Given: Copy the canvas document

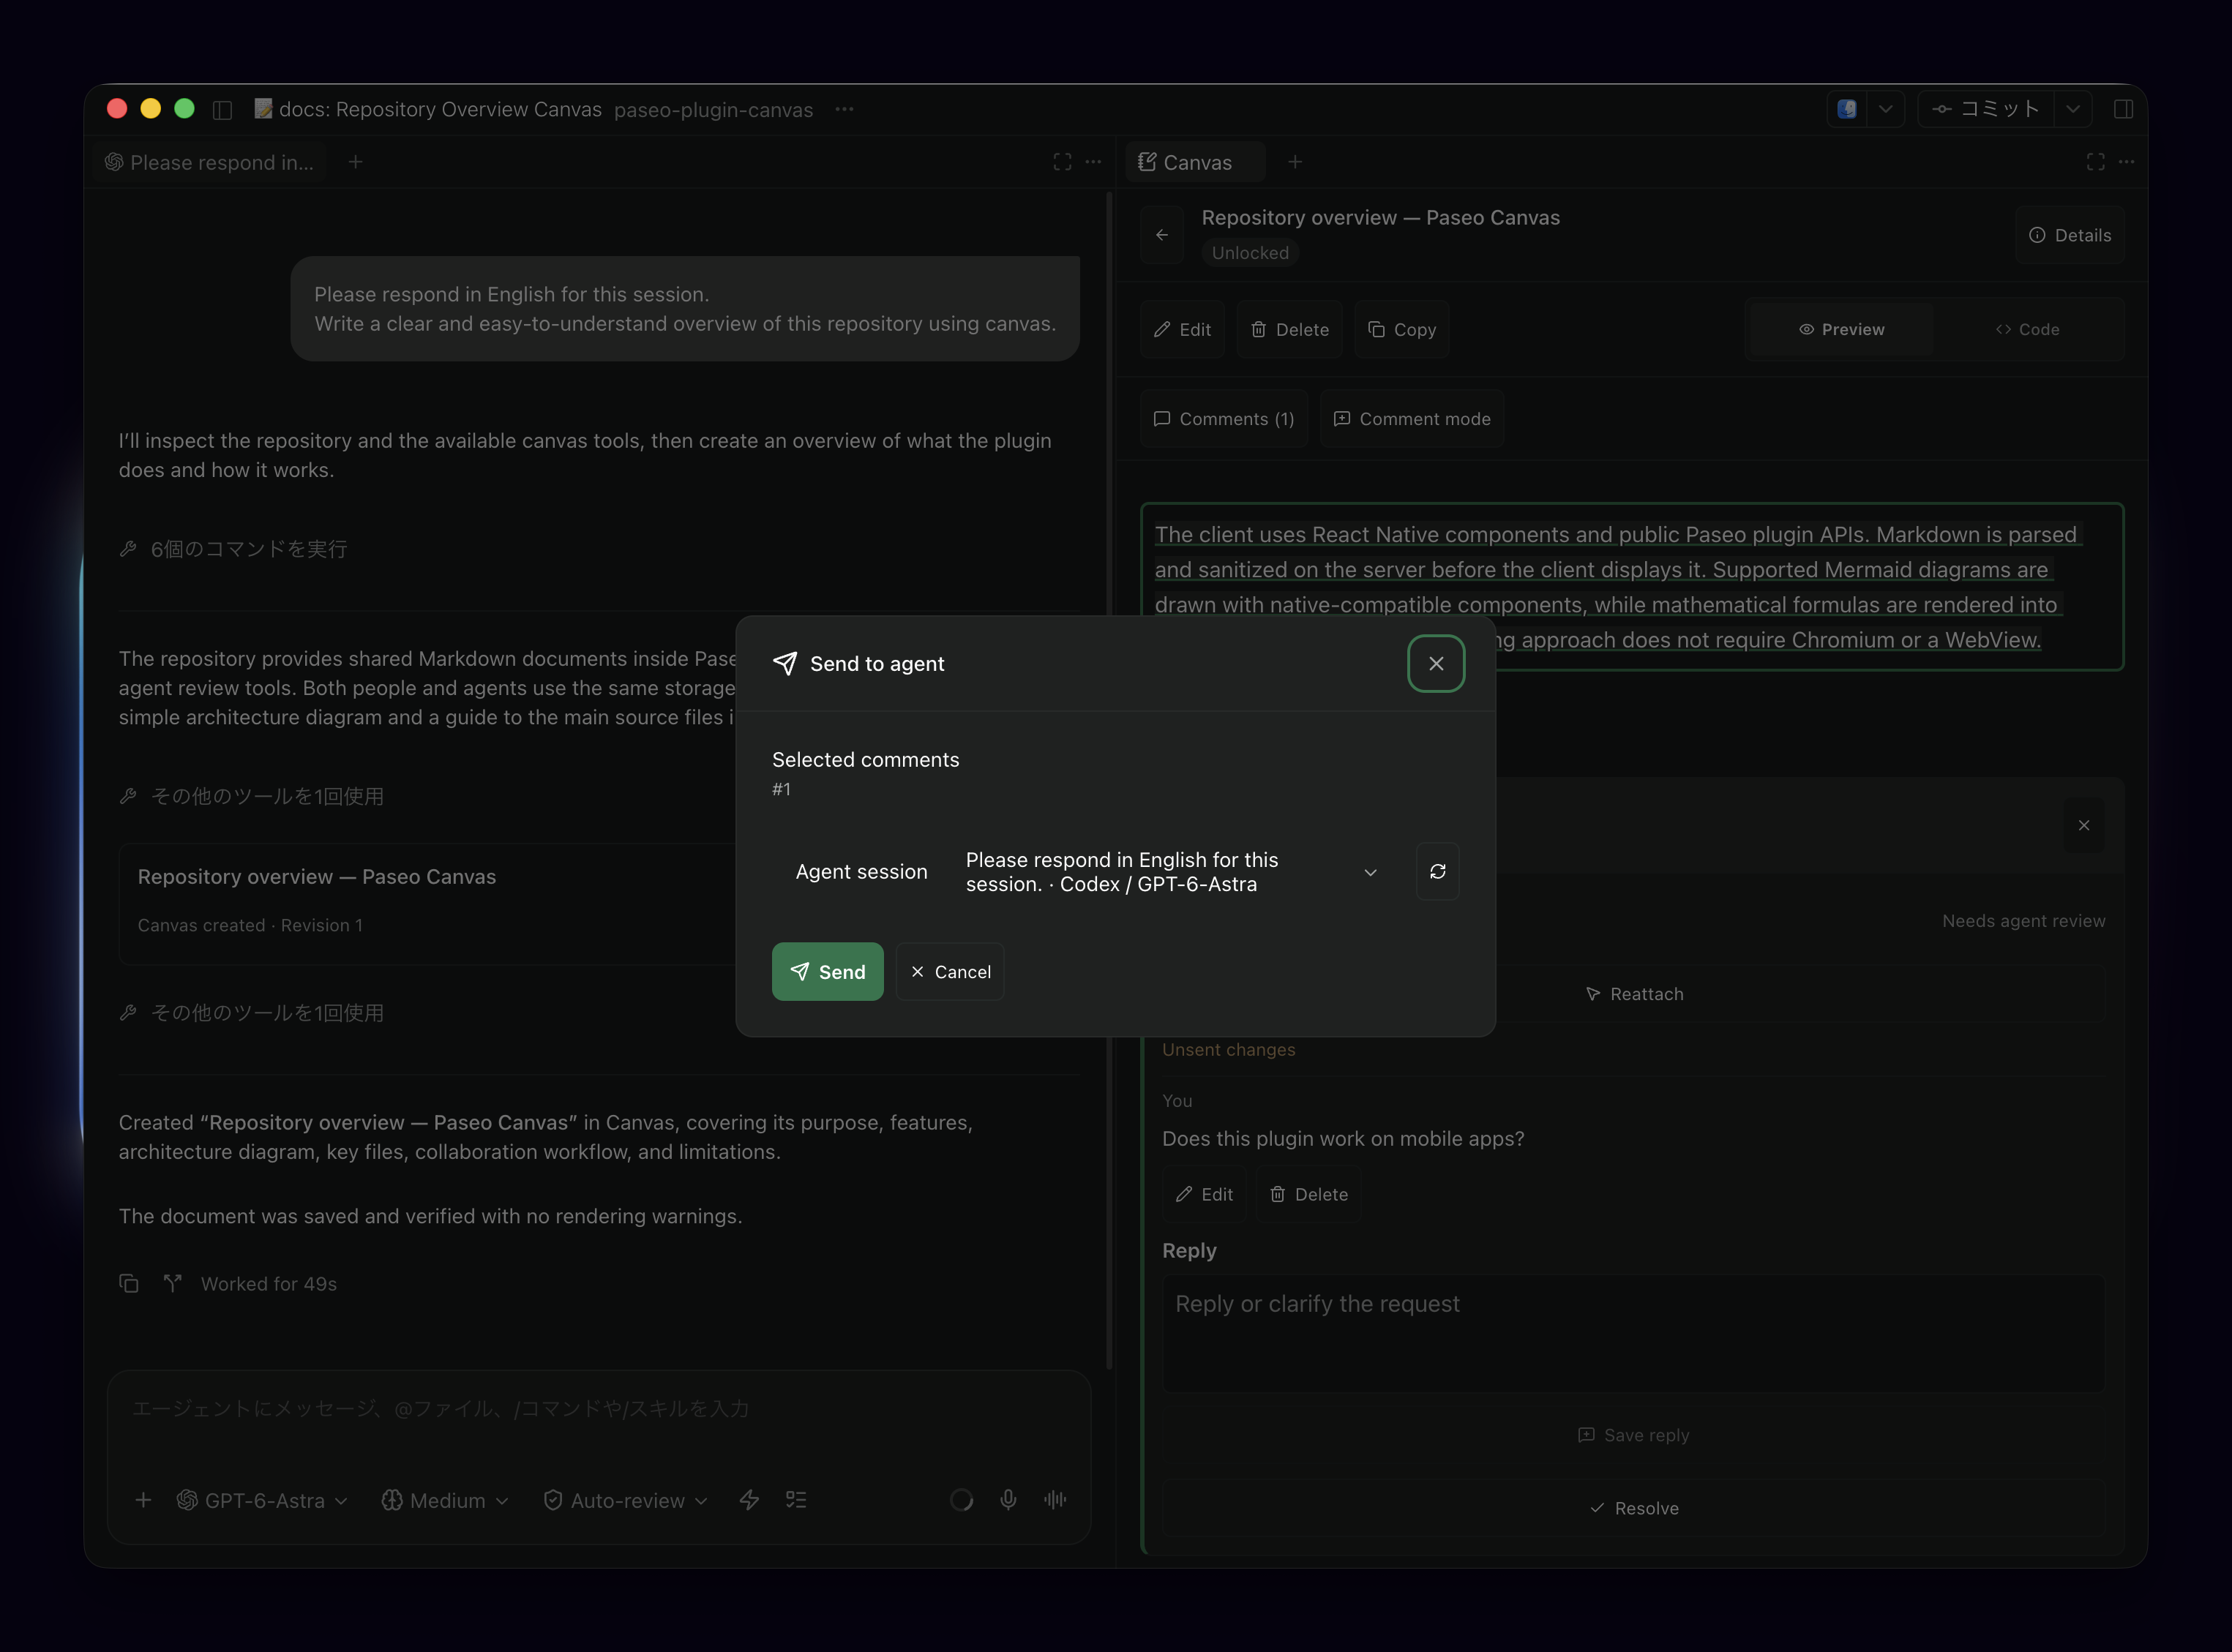Looking at the screenshot, I should (1402, 329).
